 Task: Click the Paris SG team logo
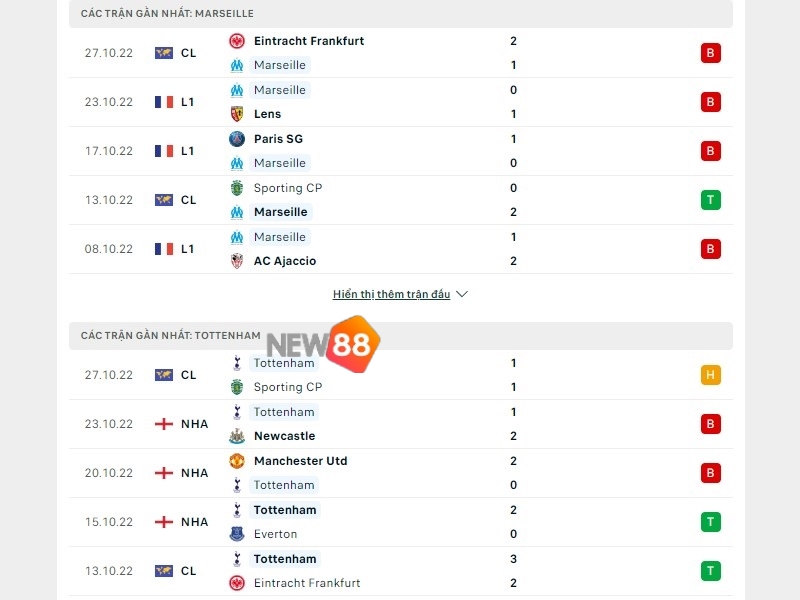point(238,139)
